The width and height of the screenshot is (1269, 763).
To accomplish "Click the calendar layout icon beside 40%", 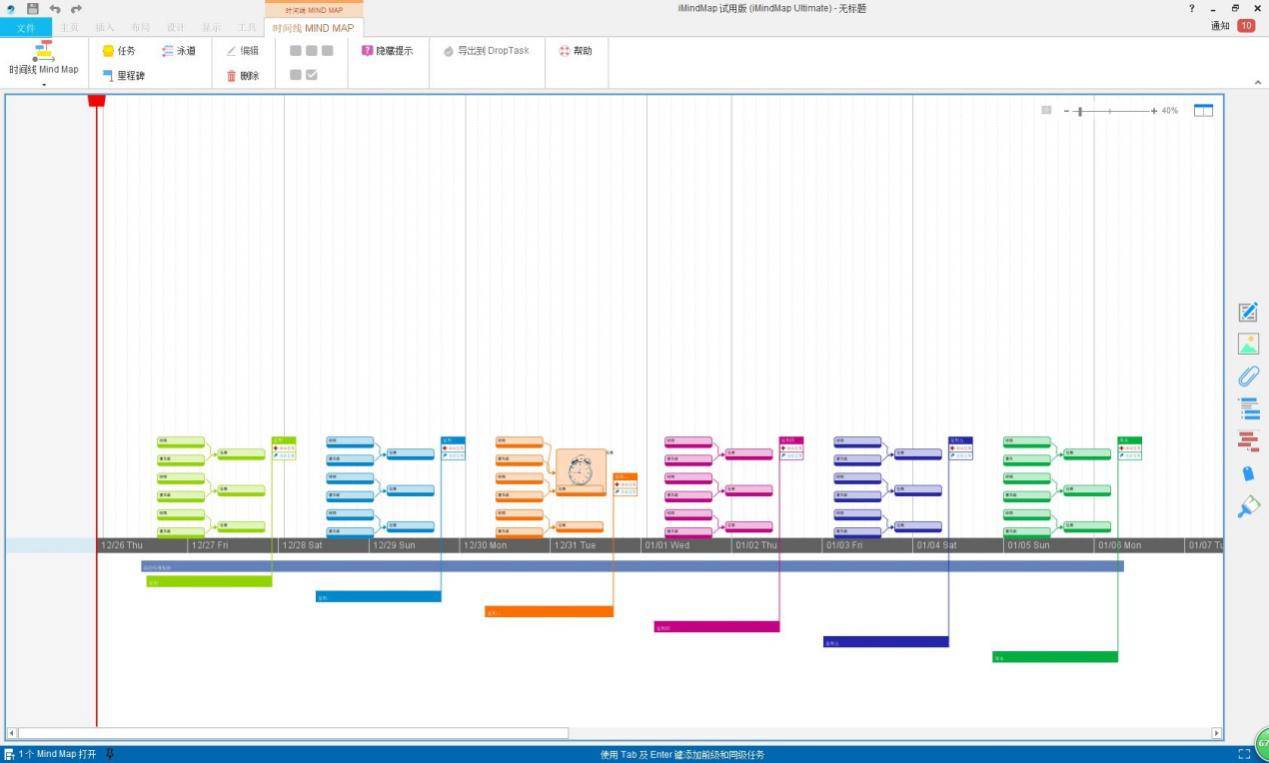I will tap(1203, 110).
